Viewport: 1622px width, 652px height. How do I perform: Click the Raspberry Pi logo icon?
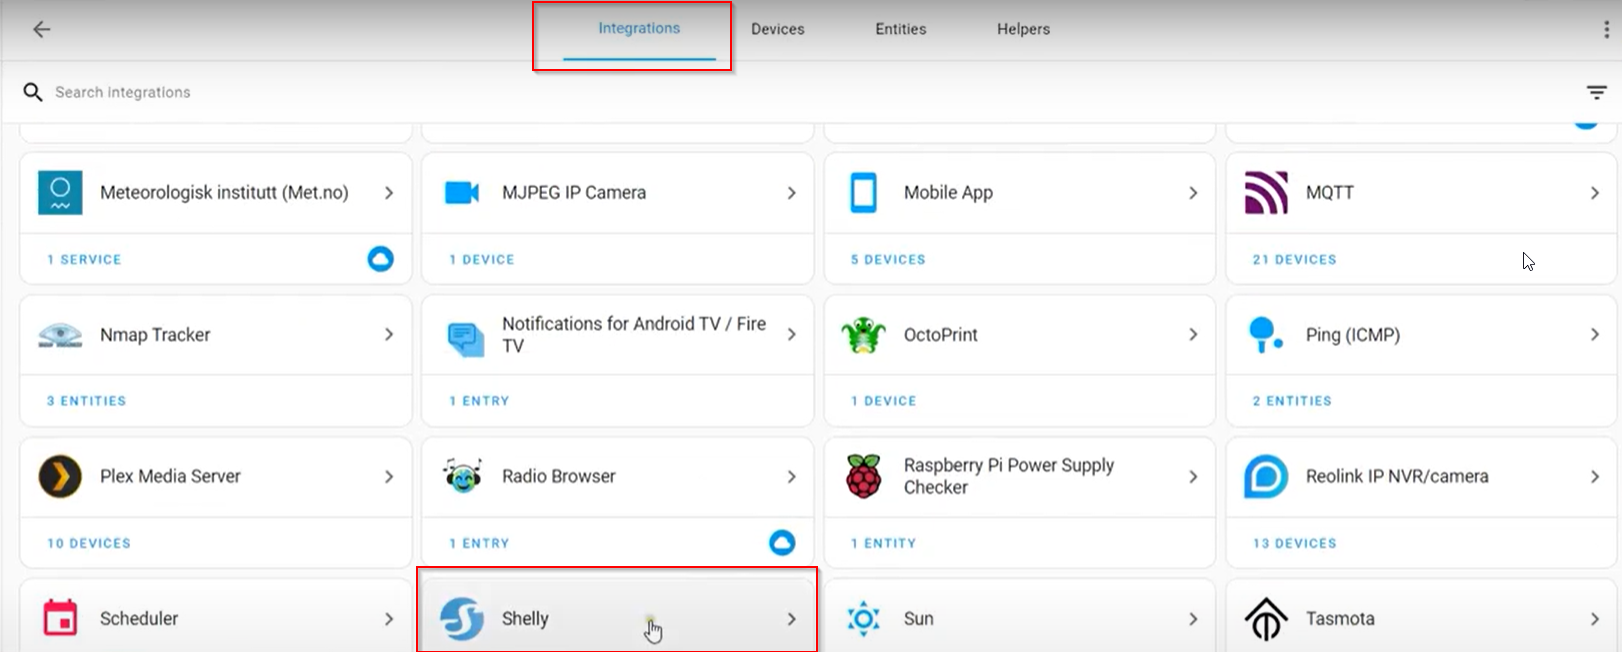click(863, 477)
